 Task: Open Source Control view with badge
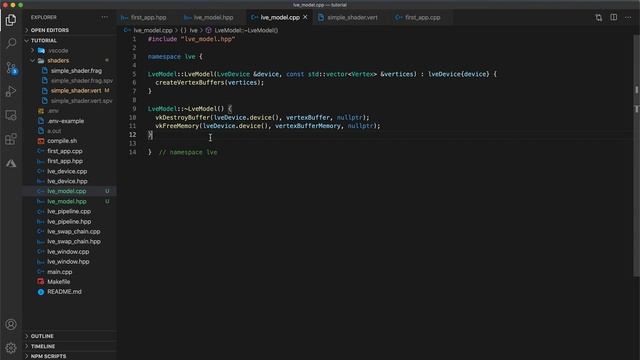coord(11,68)
